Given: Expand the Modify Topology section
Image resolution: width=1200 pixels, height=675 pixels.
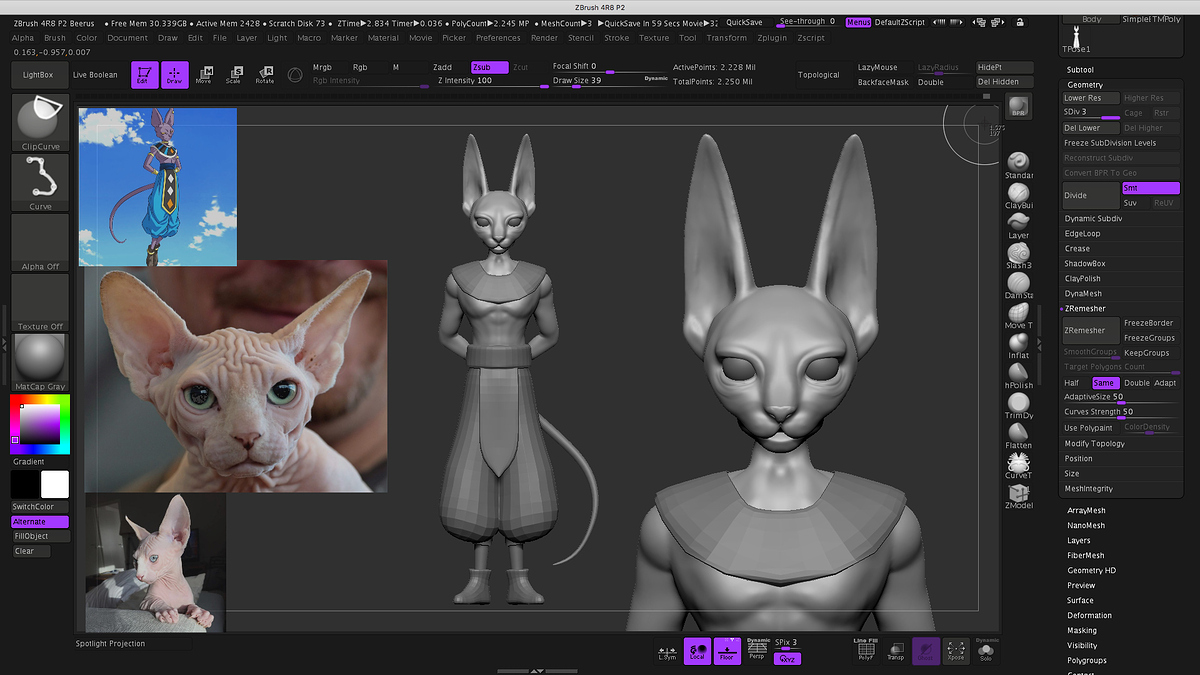Looking at the screenshot, I should 1095,443.
